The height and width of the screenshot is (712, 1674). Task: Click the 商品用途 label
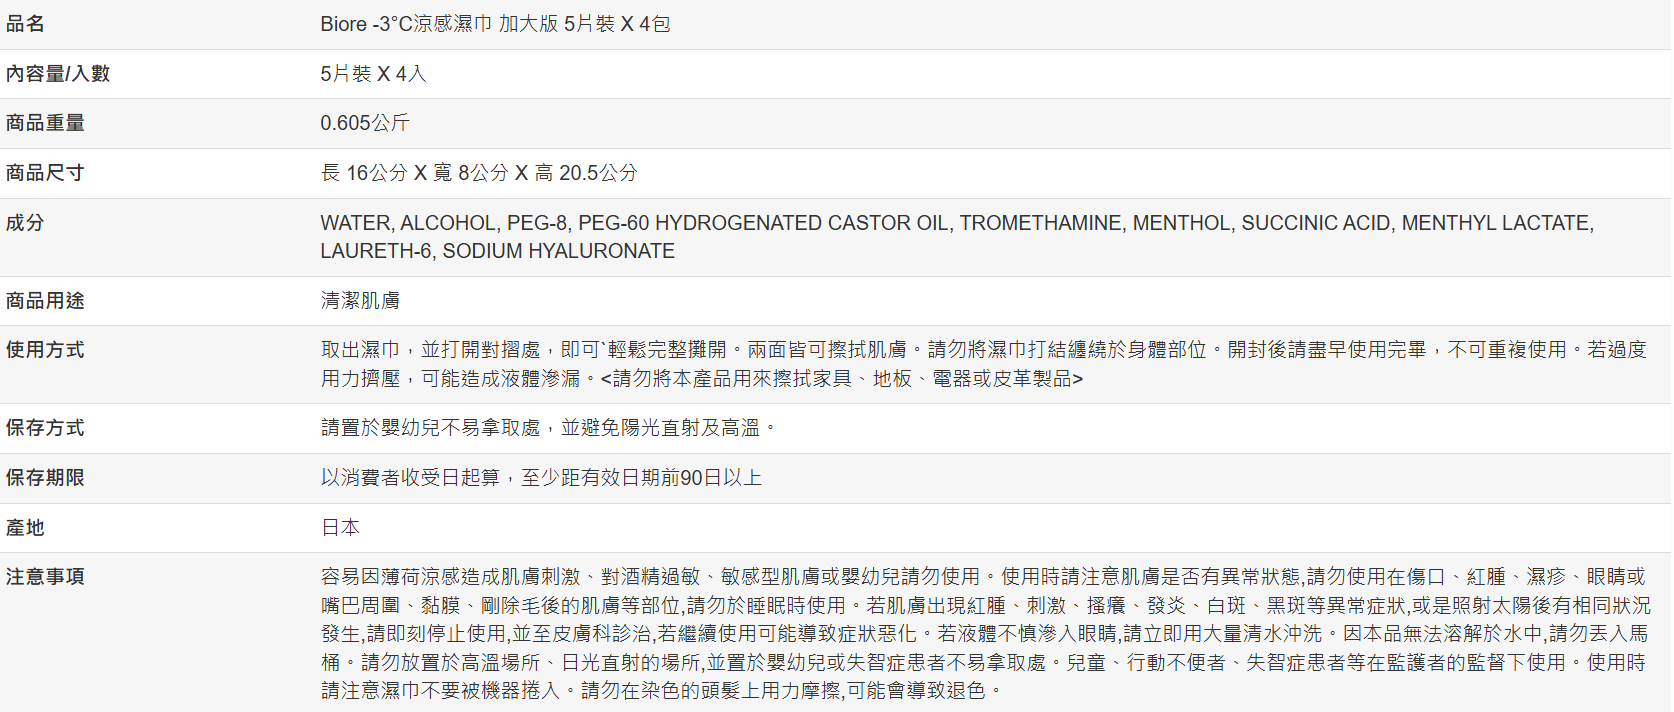click(45, 301)
